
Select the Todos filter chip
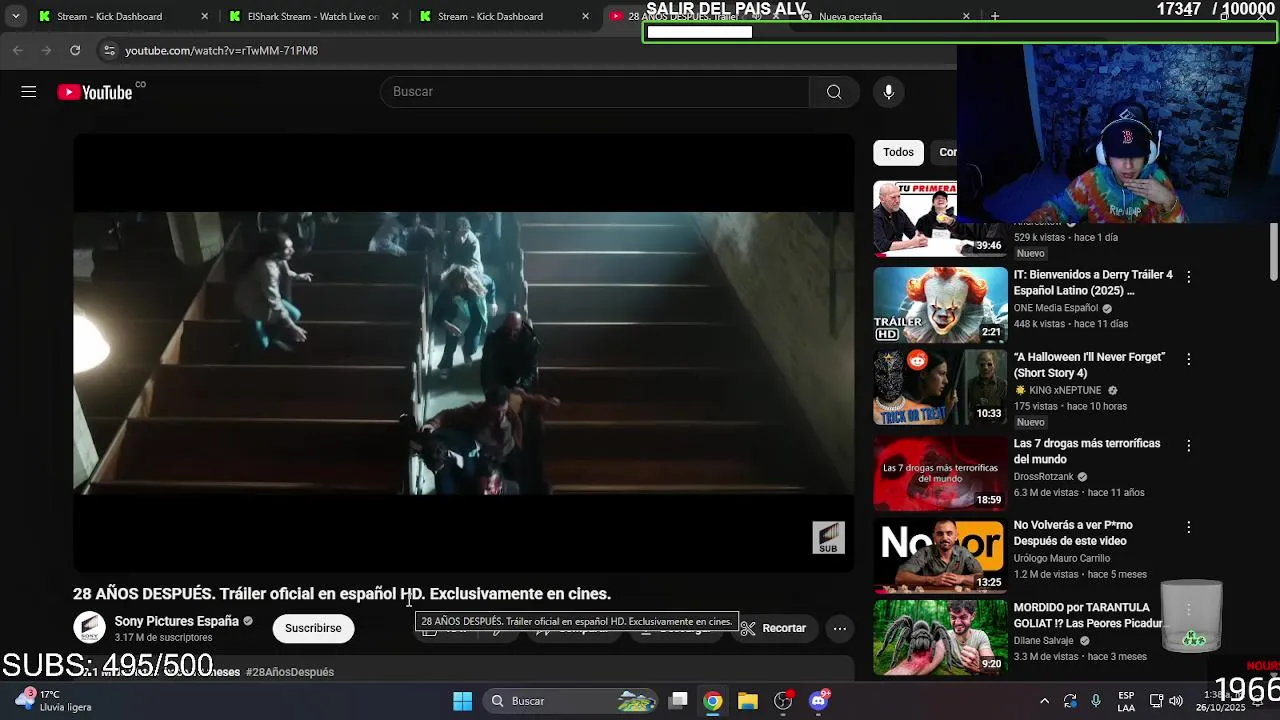(x=898, y=152)
